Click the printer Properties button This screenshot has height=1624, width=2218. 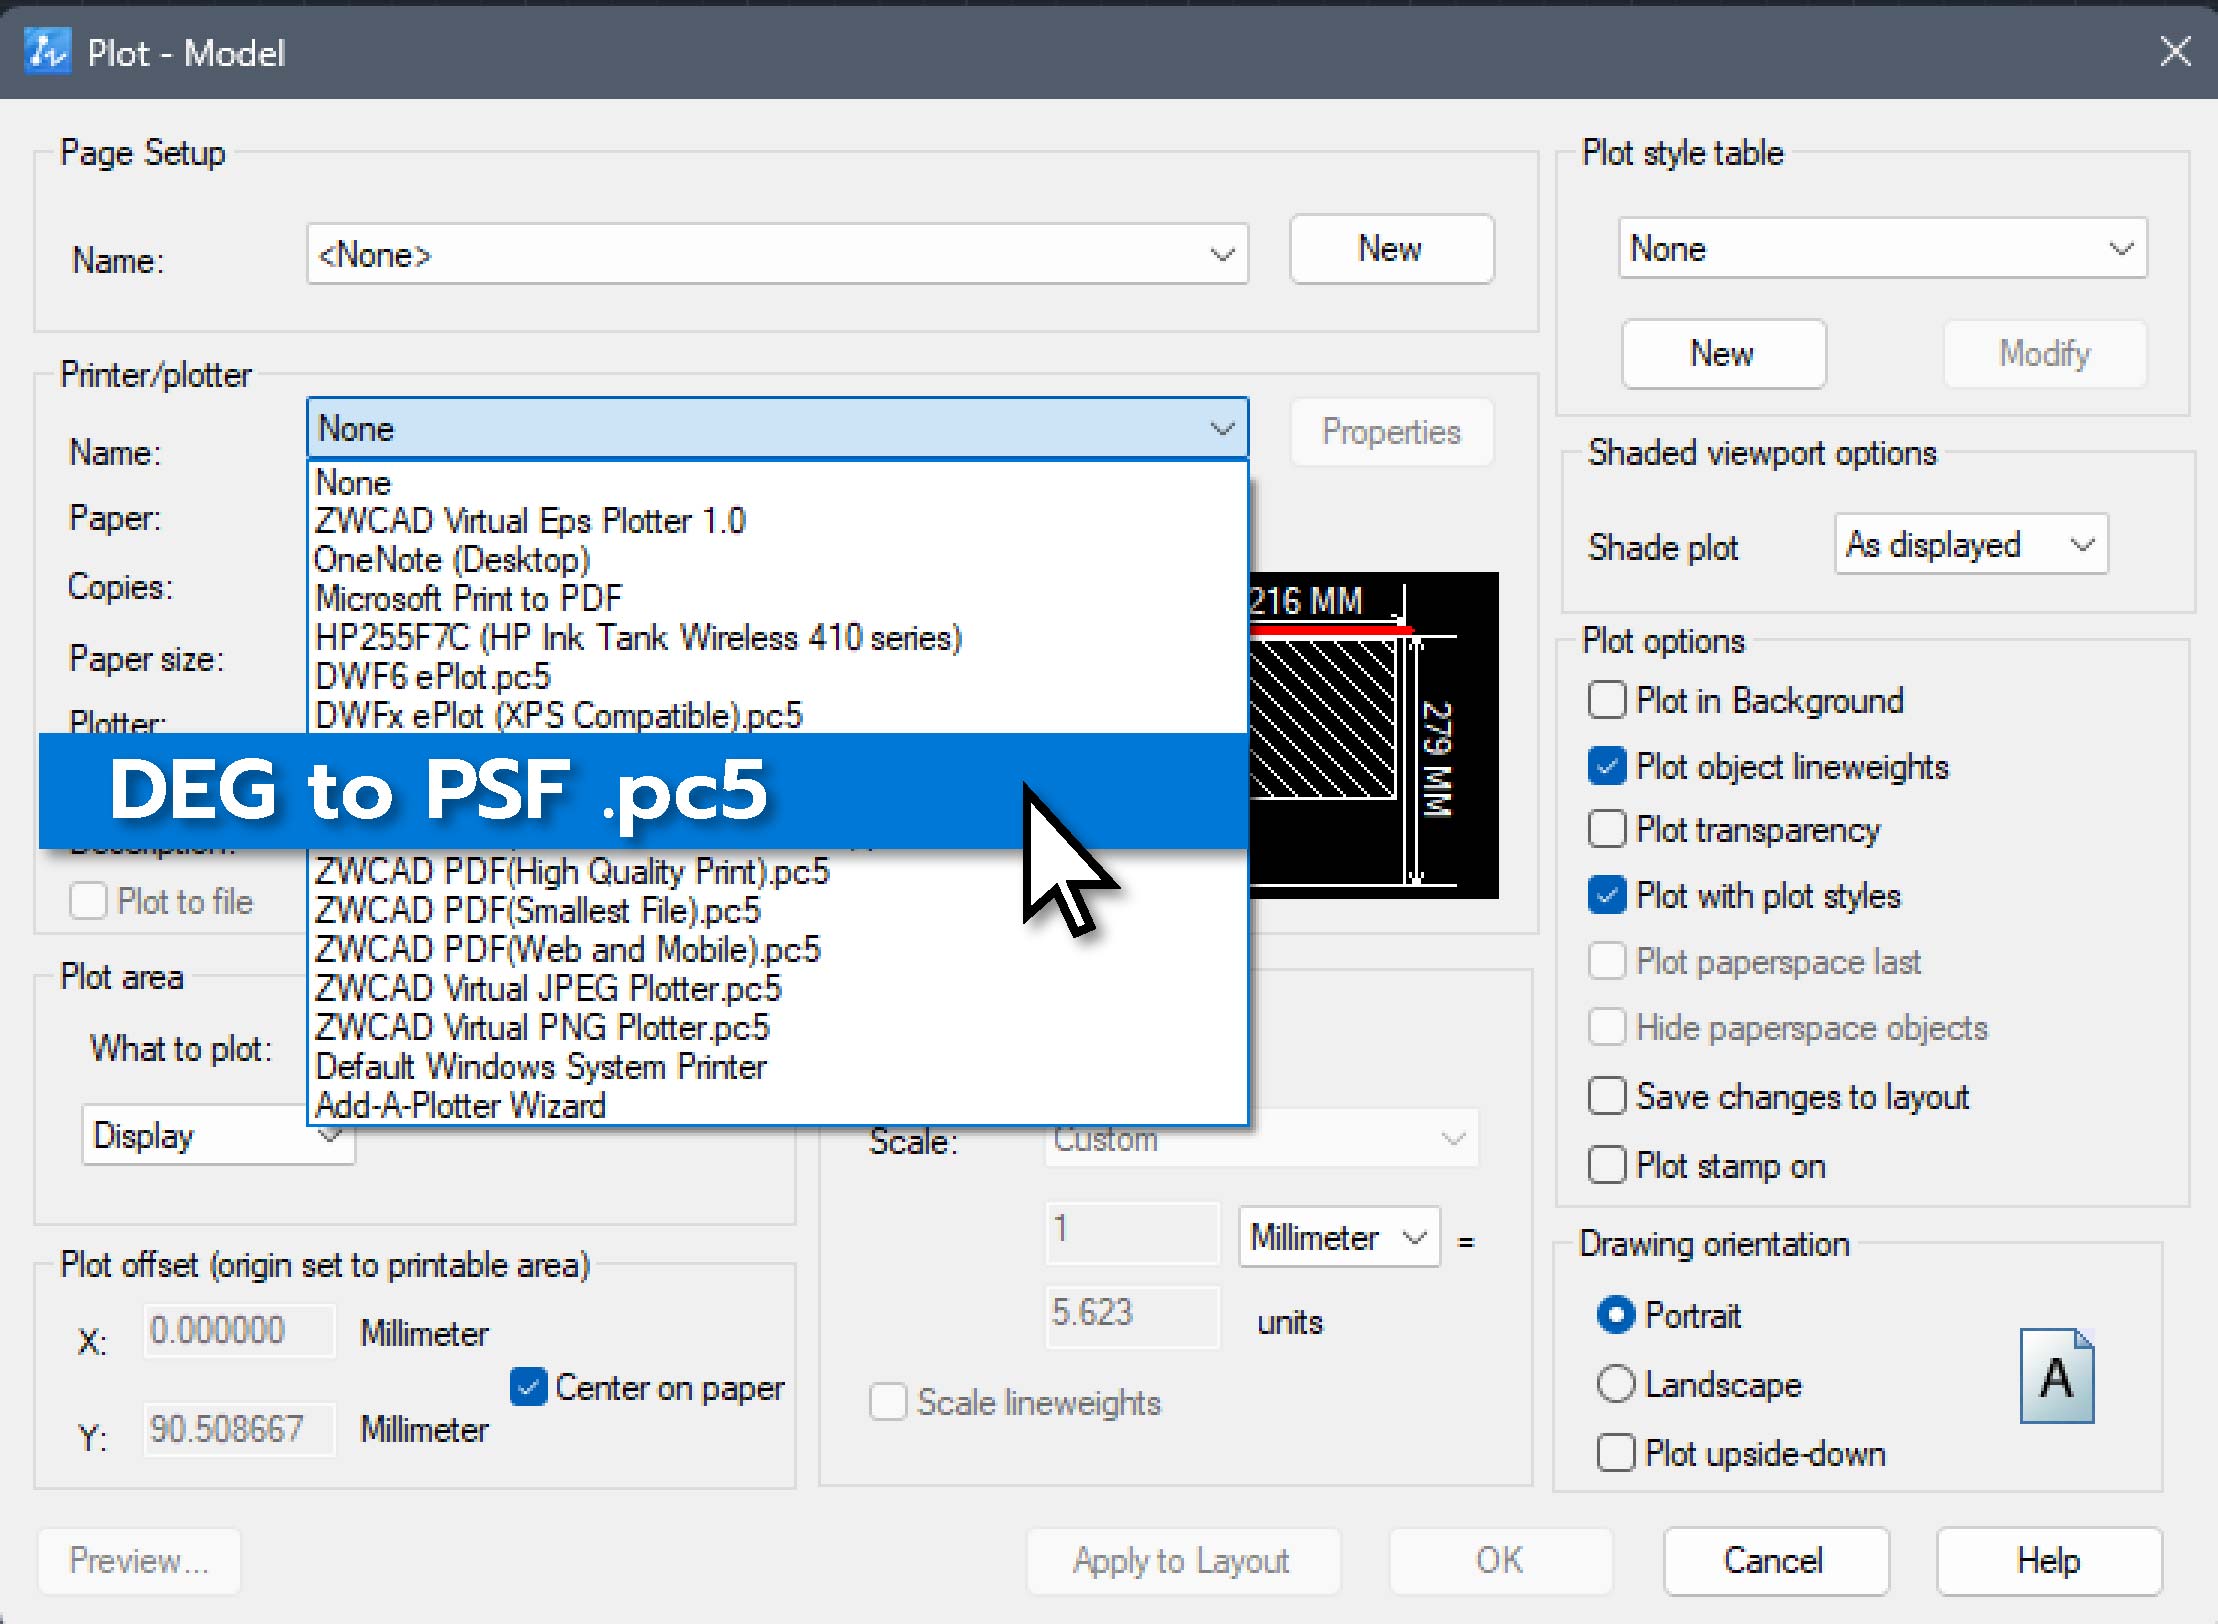(x=1391, y=432)
